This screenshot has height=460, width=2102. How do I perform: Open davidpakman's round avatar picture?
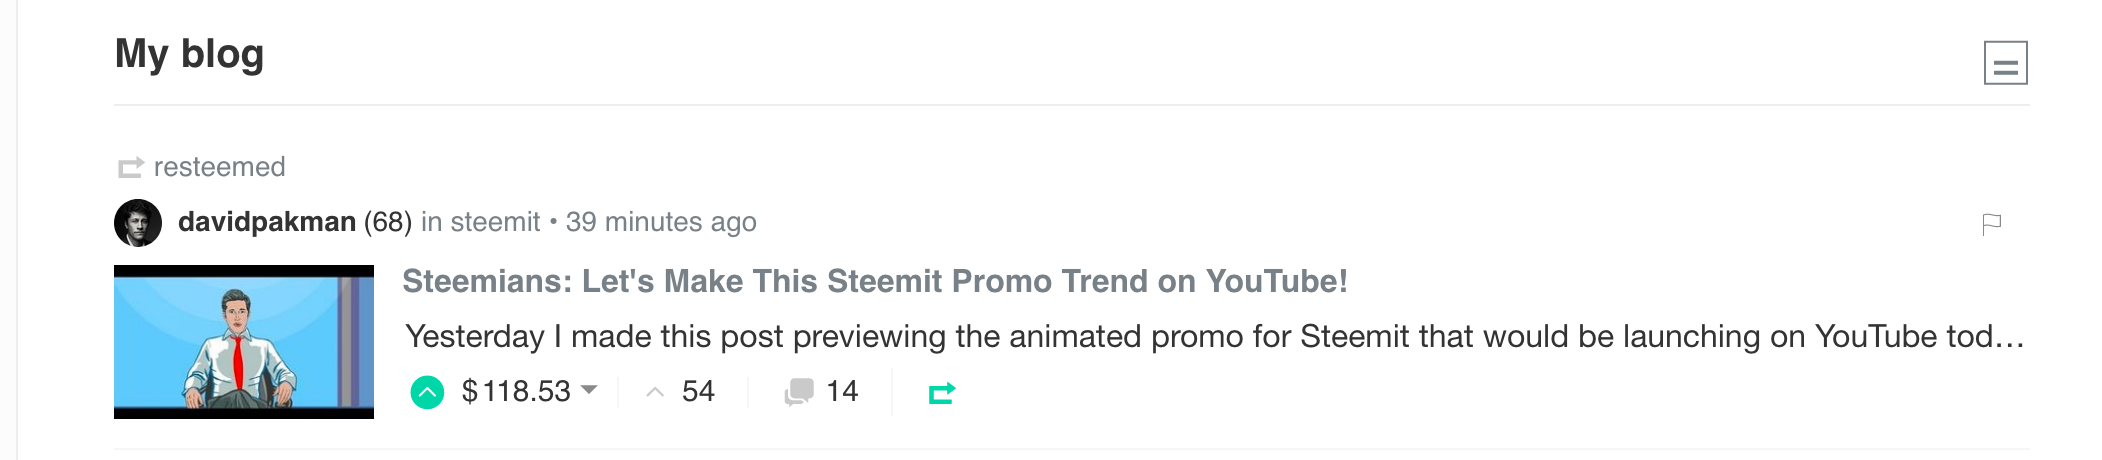pos(138,222)
